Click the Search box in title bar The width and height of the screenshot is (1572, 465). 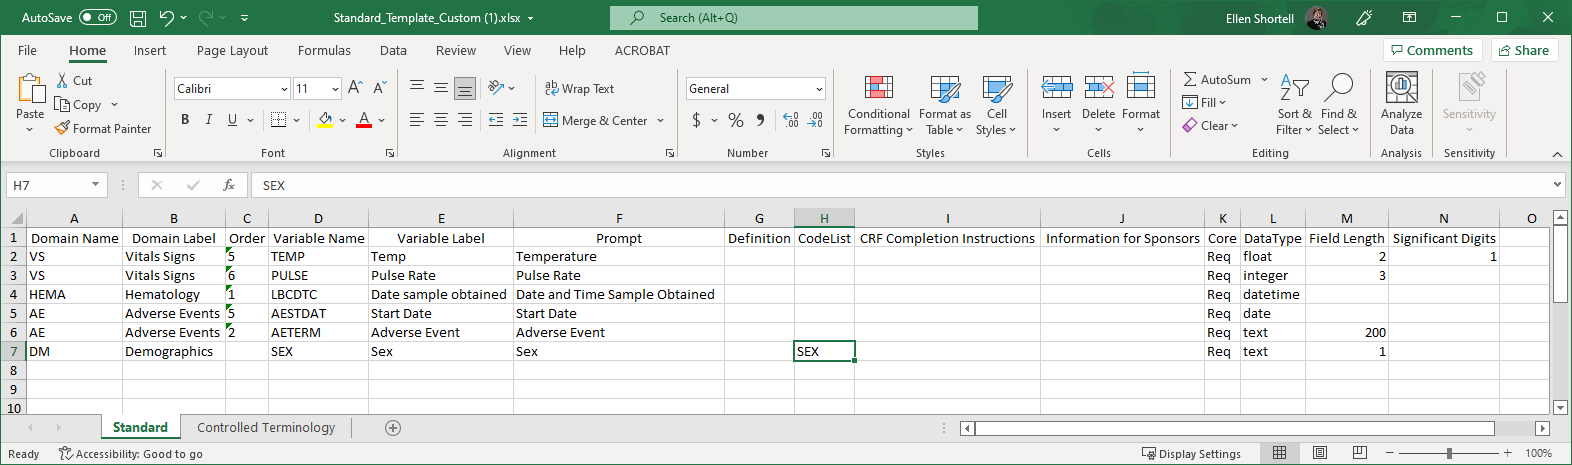pos(794,18)
